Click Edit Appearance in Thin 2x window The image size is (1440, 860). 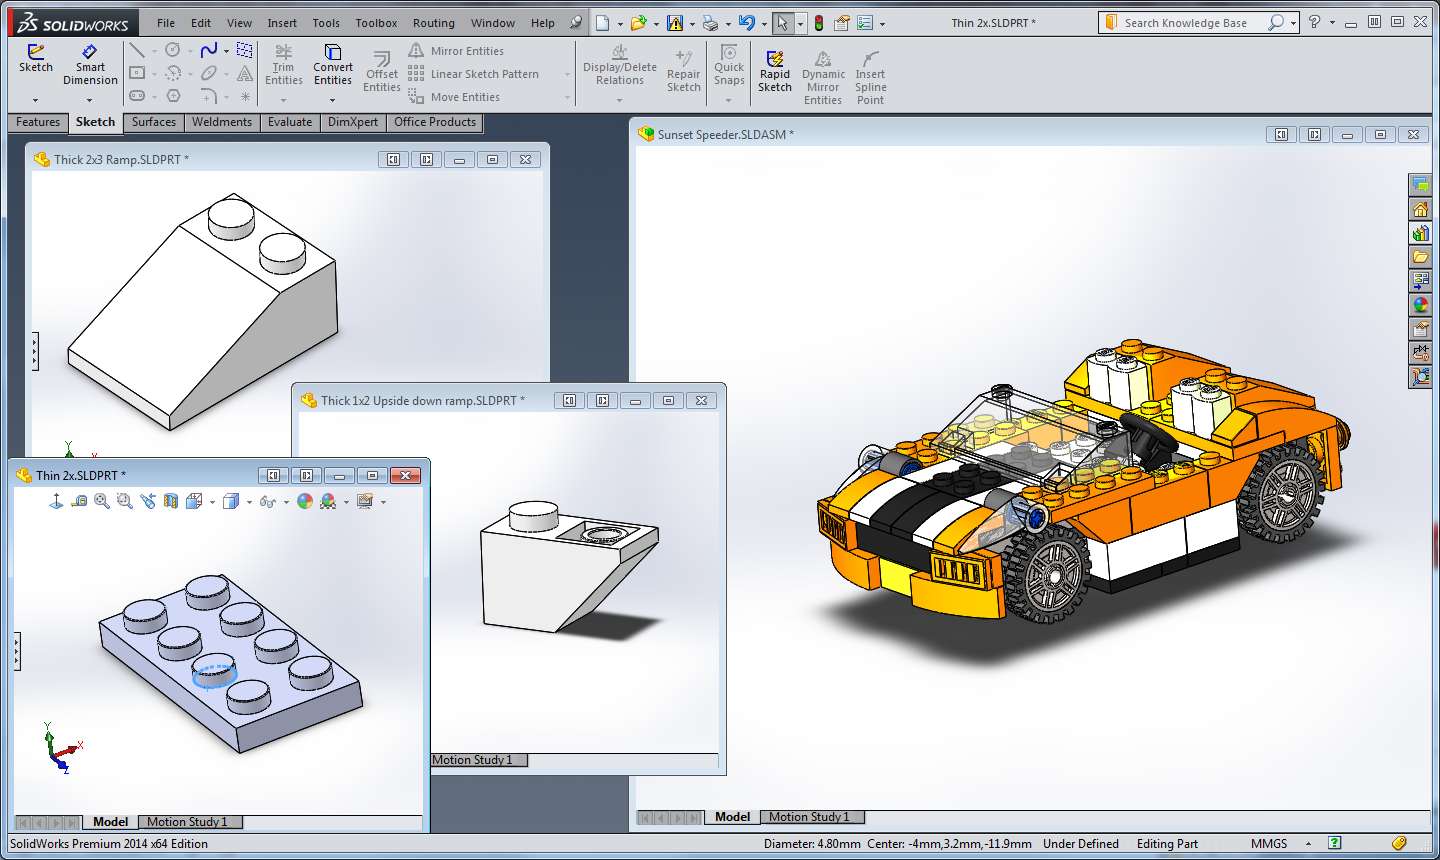tap(305, 501)
